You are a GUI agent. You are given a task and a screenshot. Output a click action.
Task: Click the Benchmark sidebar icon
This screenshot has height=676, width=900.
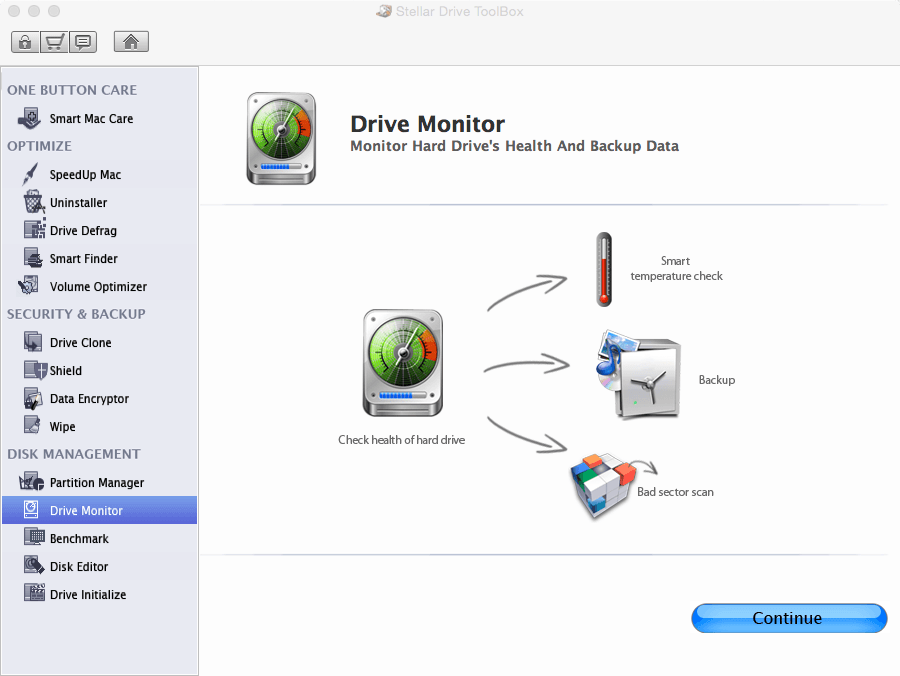tap(34, 537)
